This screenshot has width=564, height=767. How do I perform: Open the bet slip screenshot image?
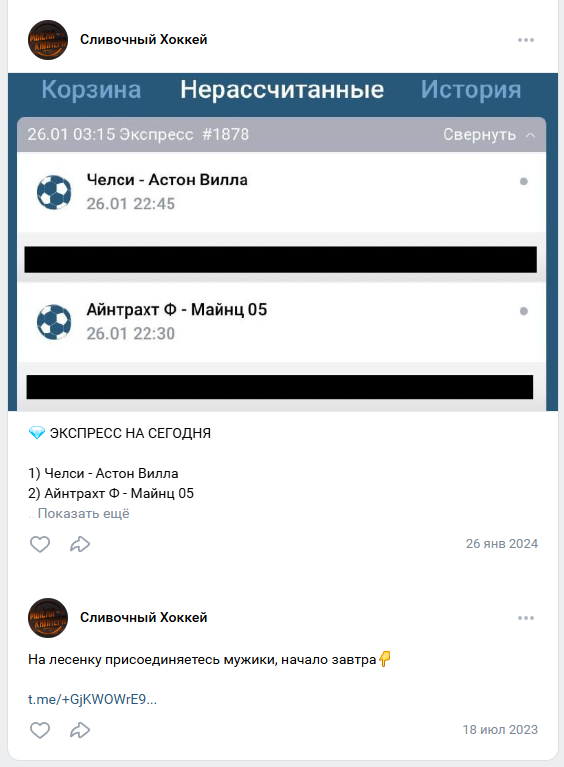(x=283, y=242)
